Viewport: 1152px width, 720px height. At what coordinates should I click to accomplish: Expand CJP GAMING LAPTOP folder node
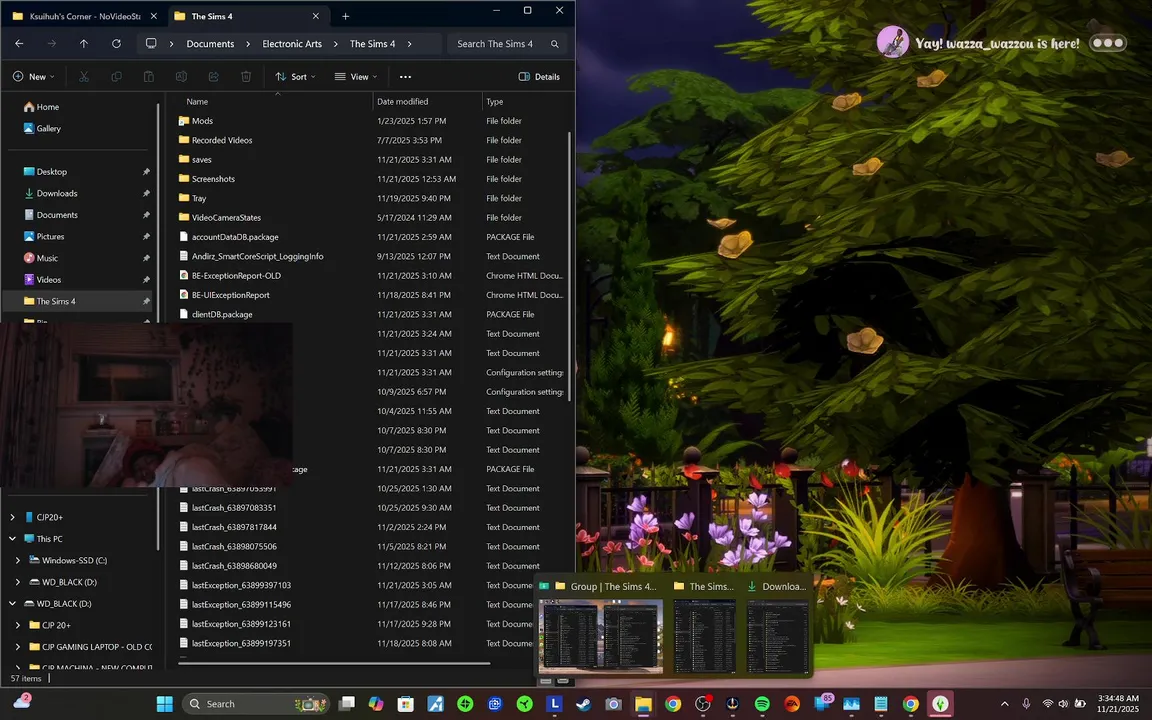click(18, 647)
